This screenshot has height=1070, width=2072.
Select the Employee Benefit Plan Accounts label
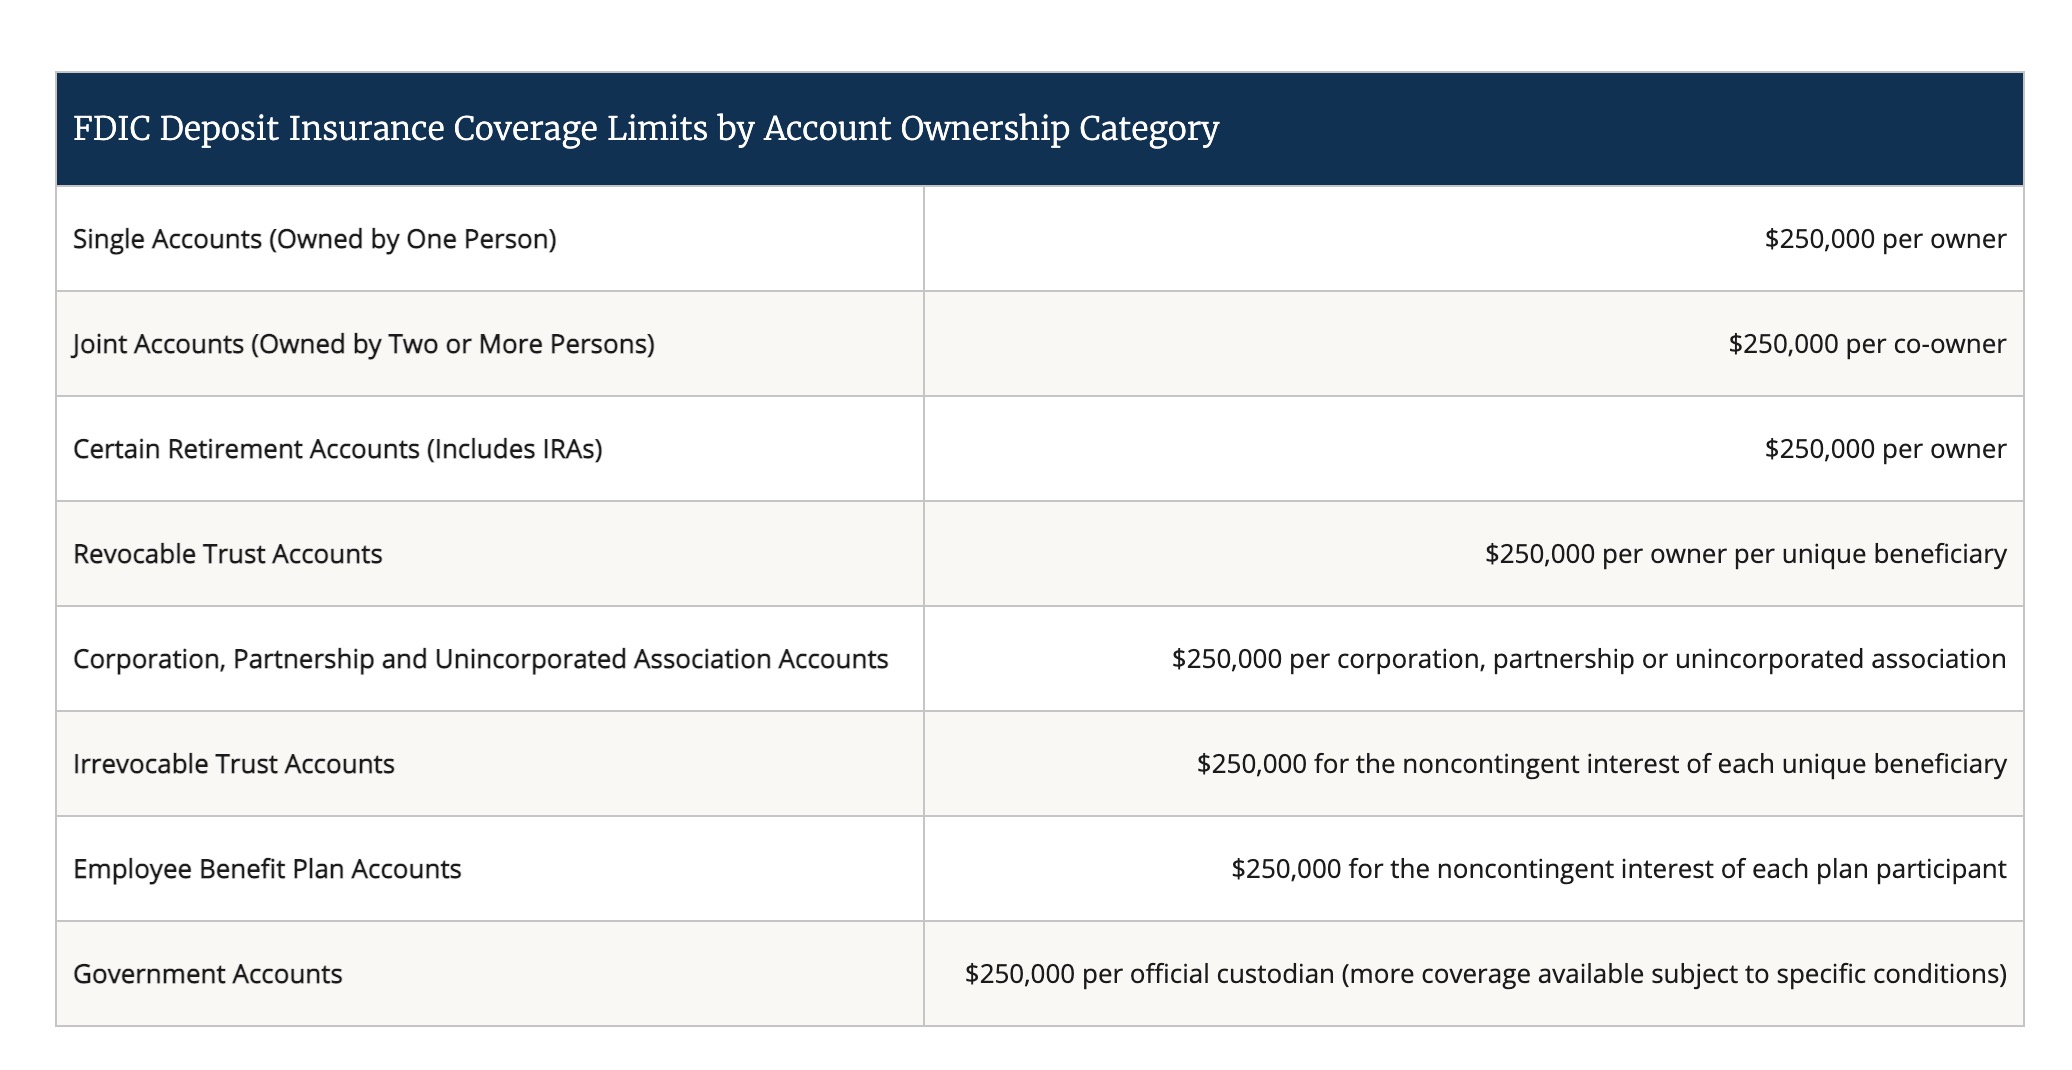pyautogui.click(x=267, y=869)
